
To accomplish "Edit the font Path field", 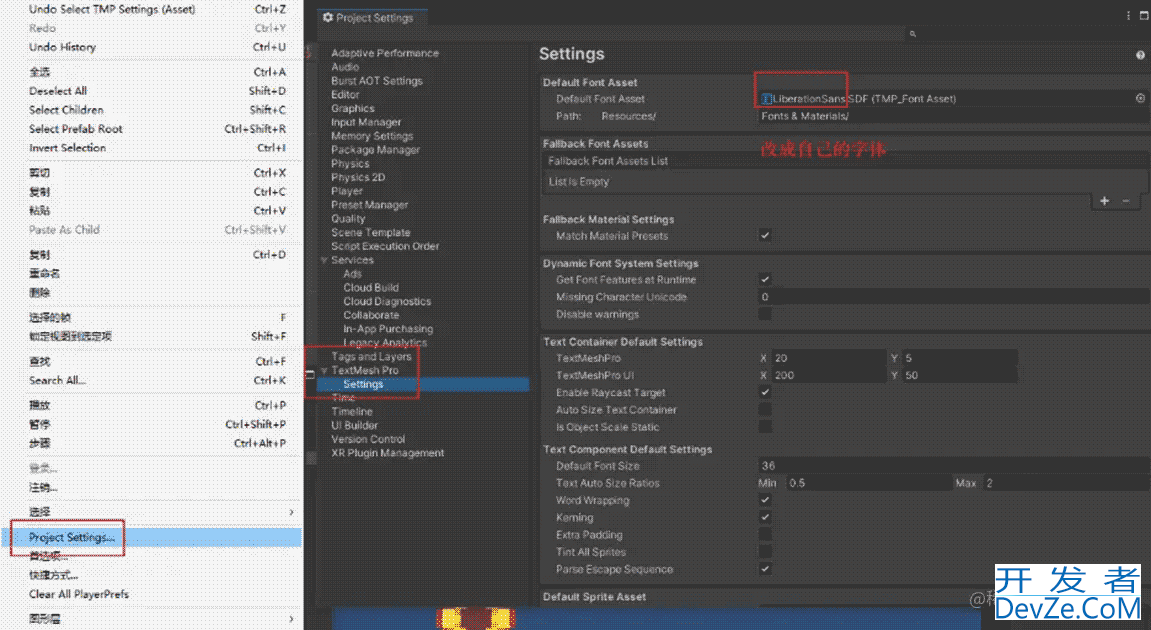I will click(954, 116).
